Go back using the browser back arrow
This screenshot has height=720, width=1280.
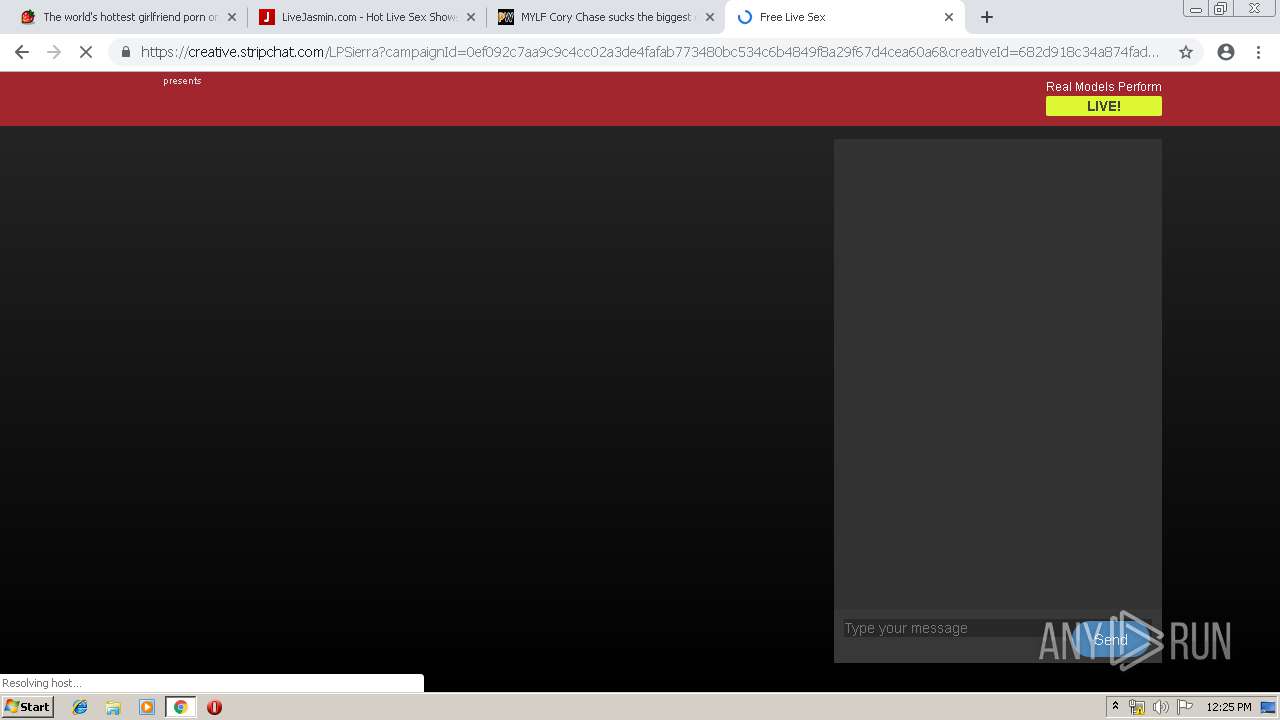(x=22, y=52)
